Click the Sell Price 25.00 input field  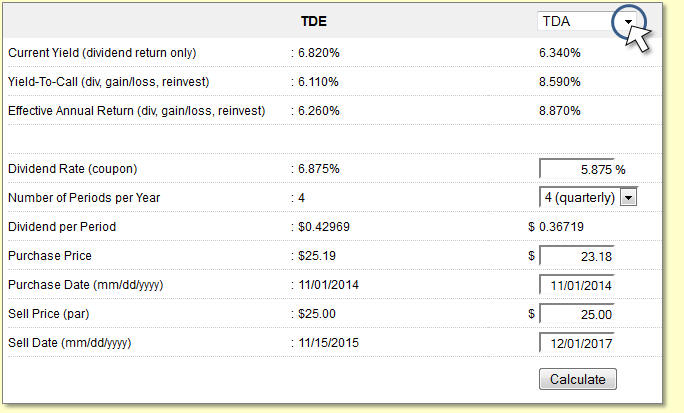[577, 314]
